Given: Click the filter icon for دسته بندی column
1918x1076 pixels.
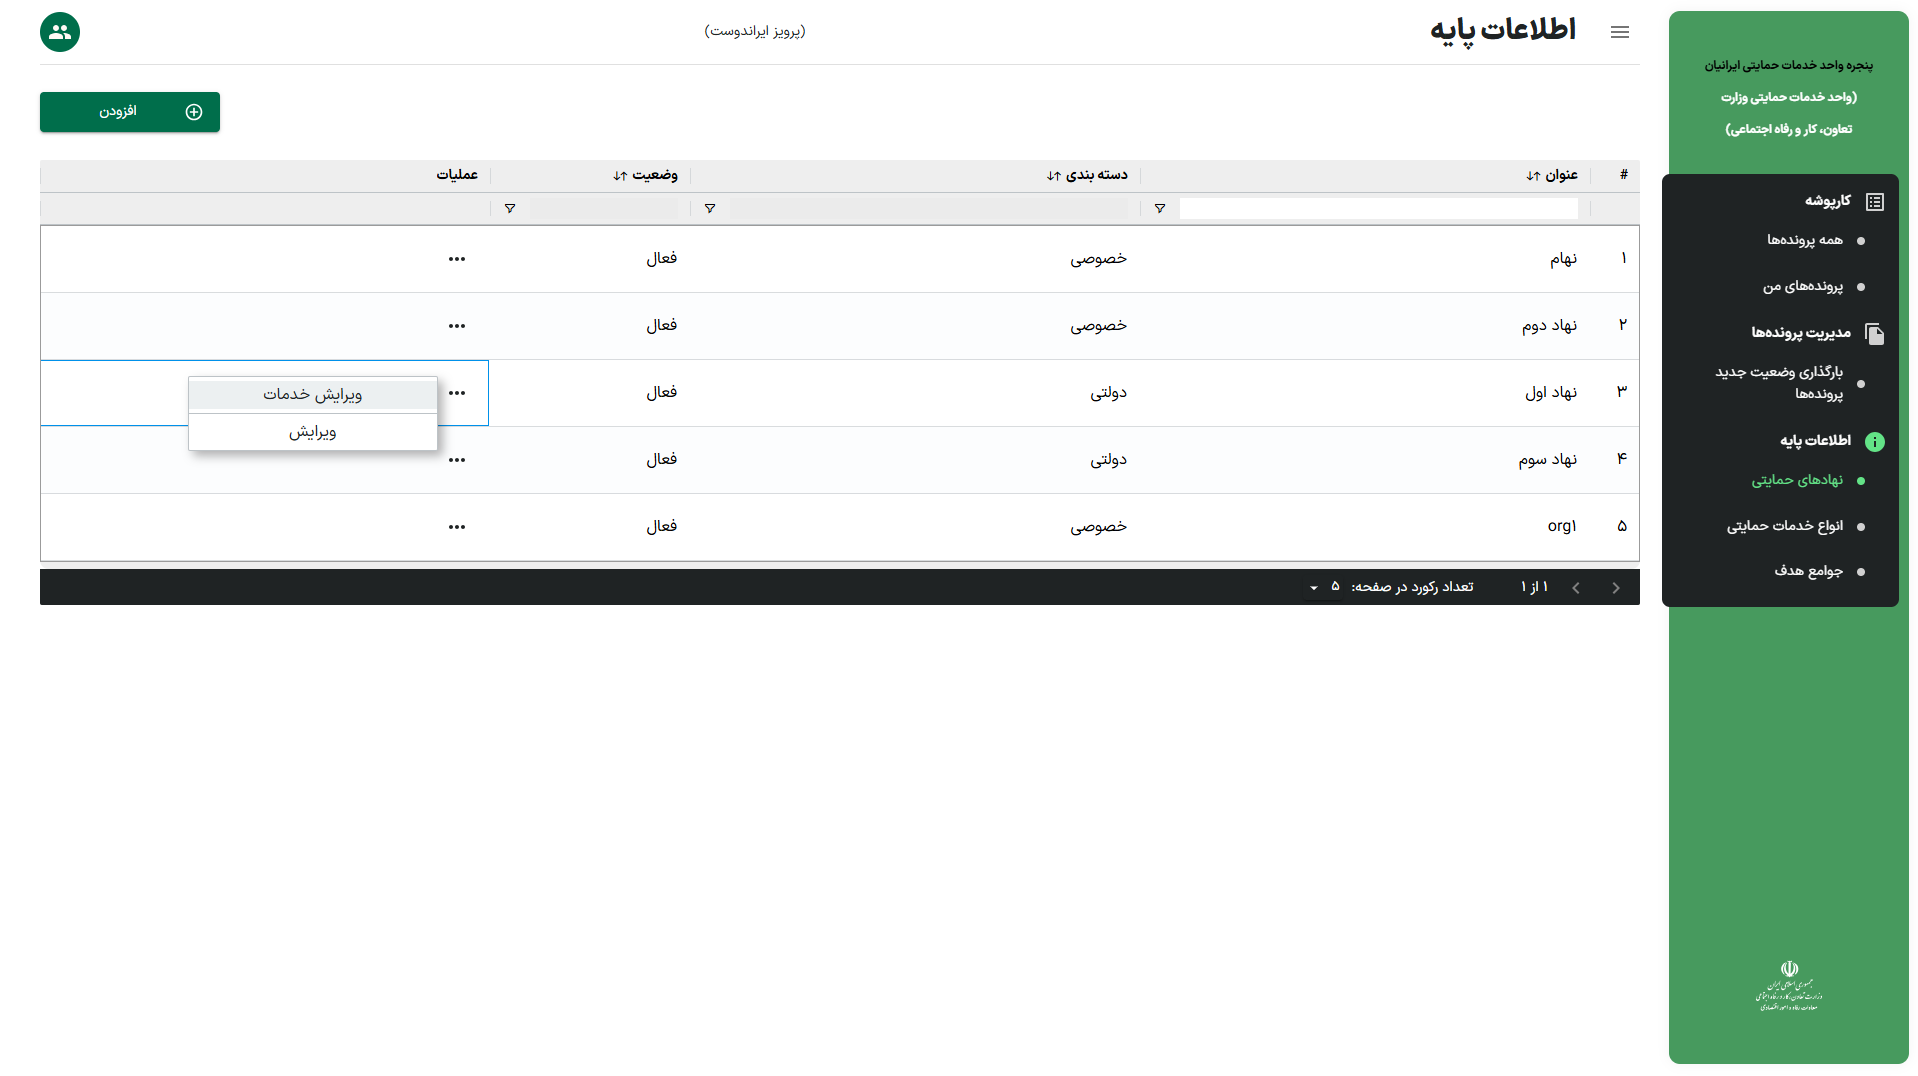Looking at the screenshot, I should click(x=709, y=208).
